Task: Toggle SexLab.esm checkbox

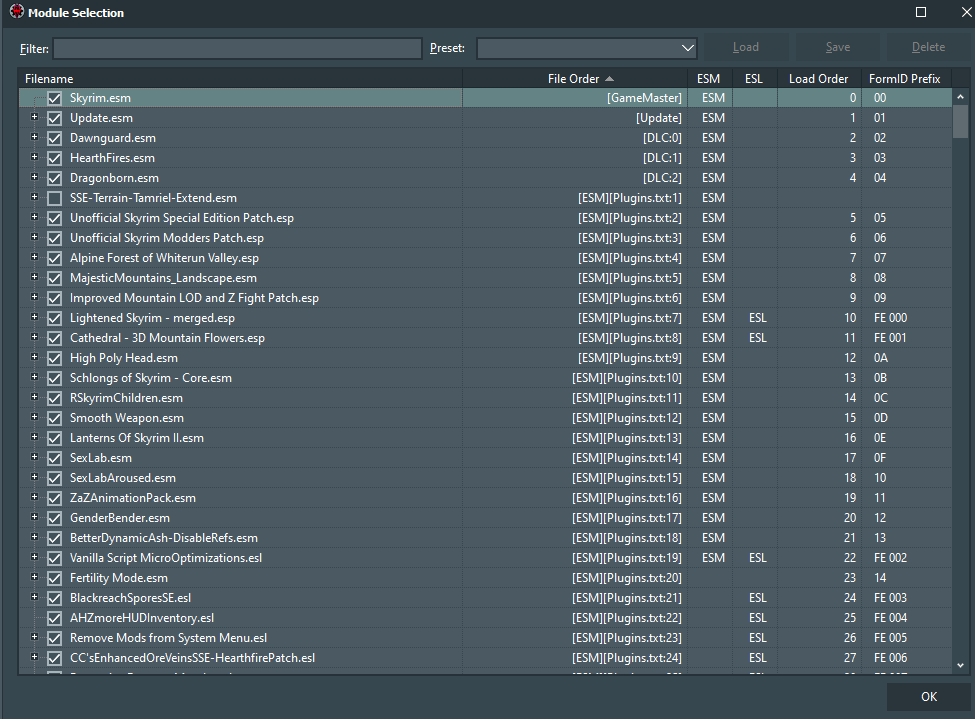Action: 55,458
